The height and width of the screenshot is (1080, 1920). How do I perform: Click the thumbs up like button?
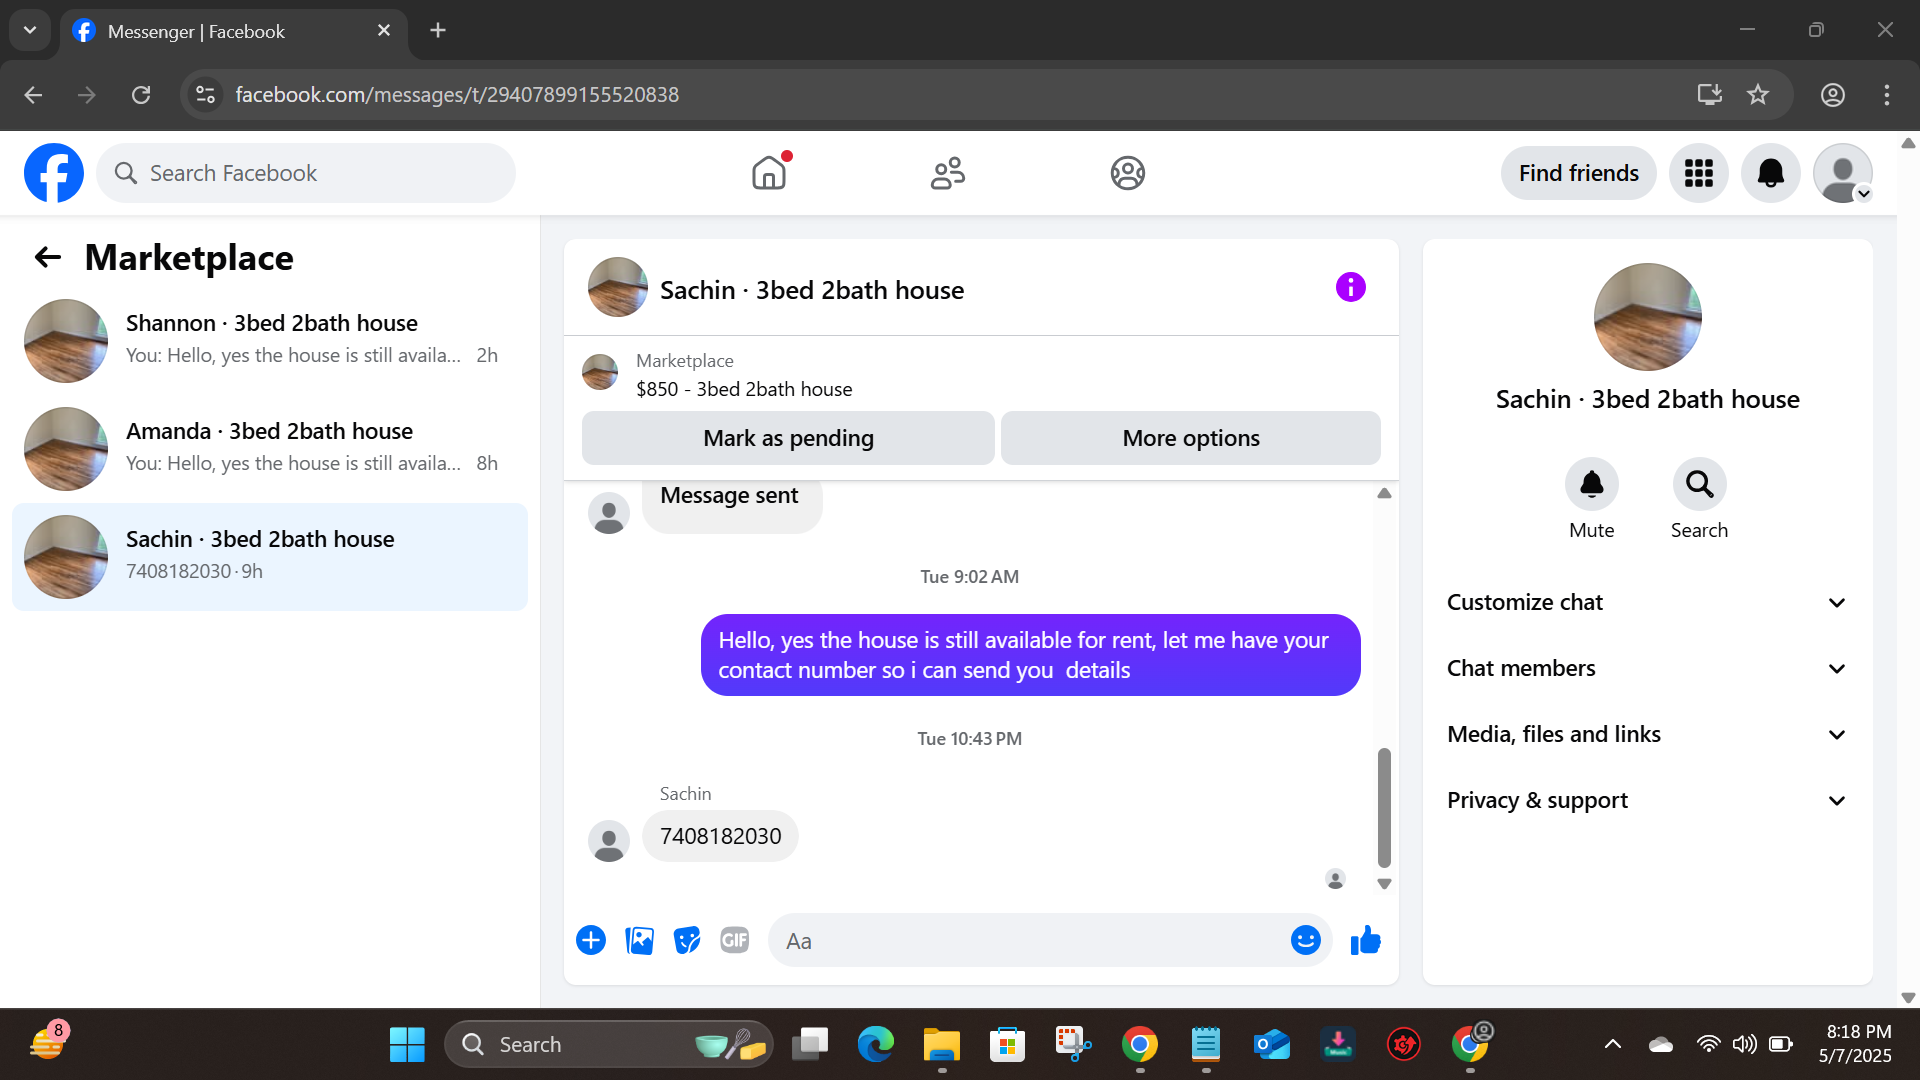tap(1365, 940)
